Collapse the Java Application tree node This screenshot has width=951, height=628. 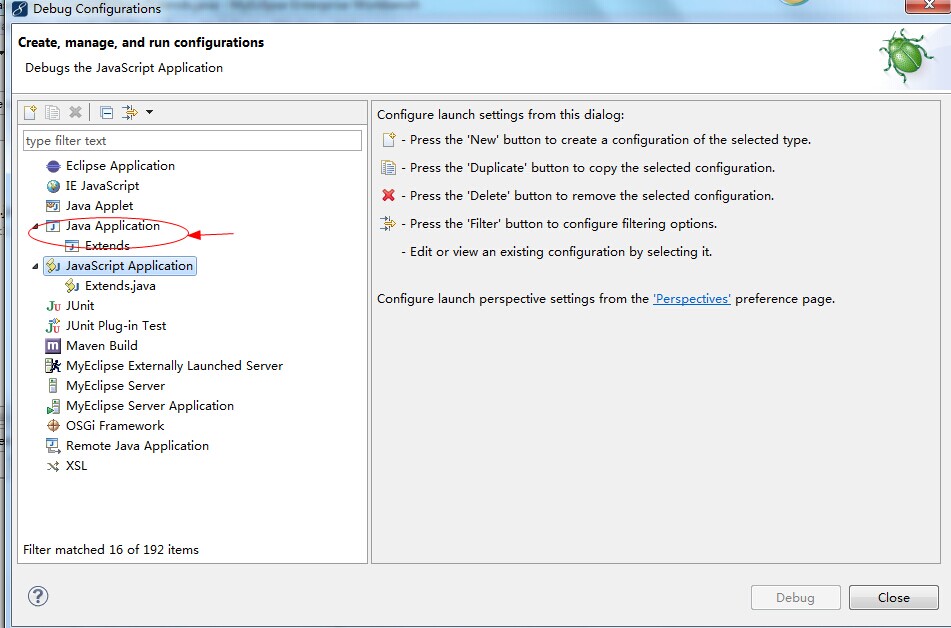[36, 226]
